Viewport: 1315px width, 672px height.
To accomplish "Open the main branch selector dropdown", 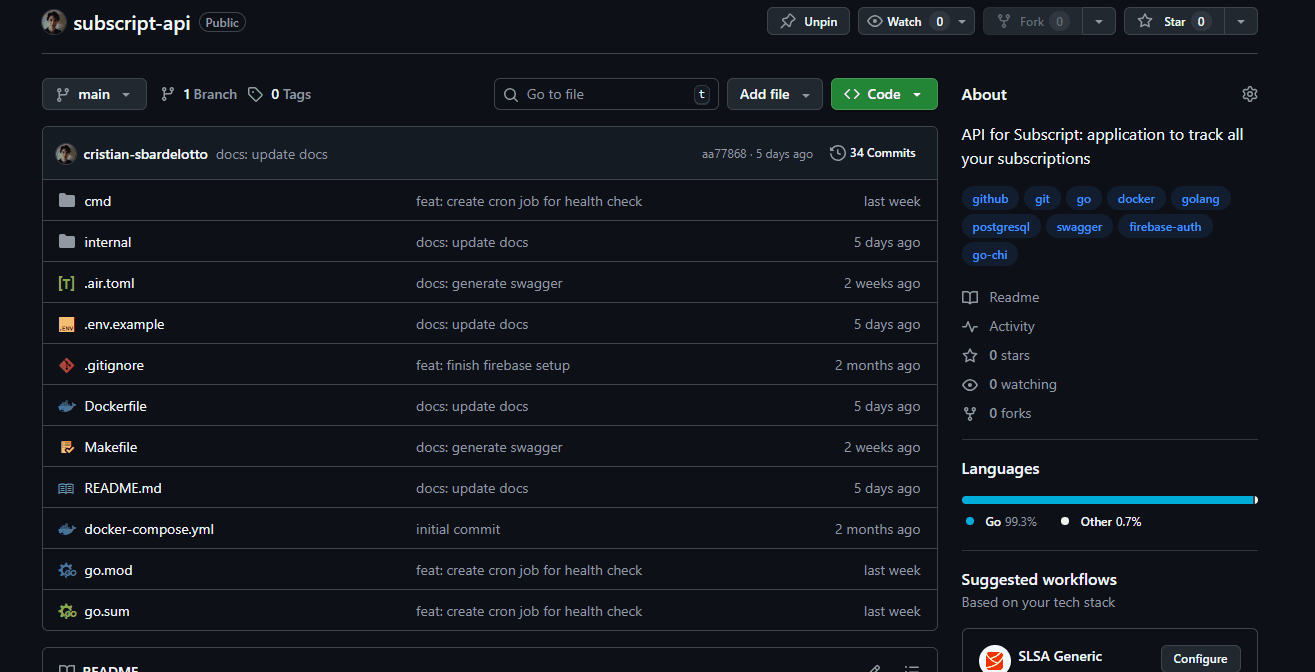I will 94,94.
